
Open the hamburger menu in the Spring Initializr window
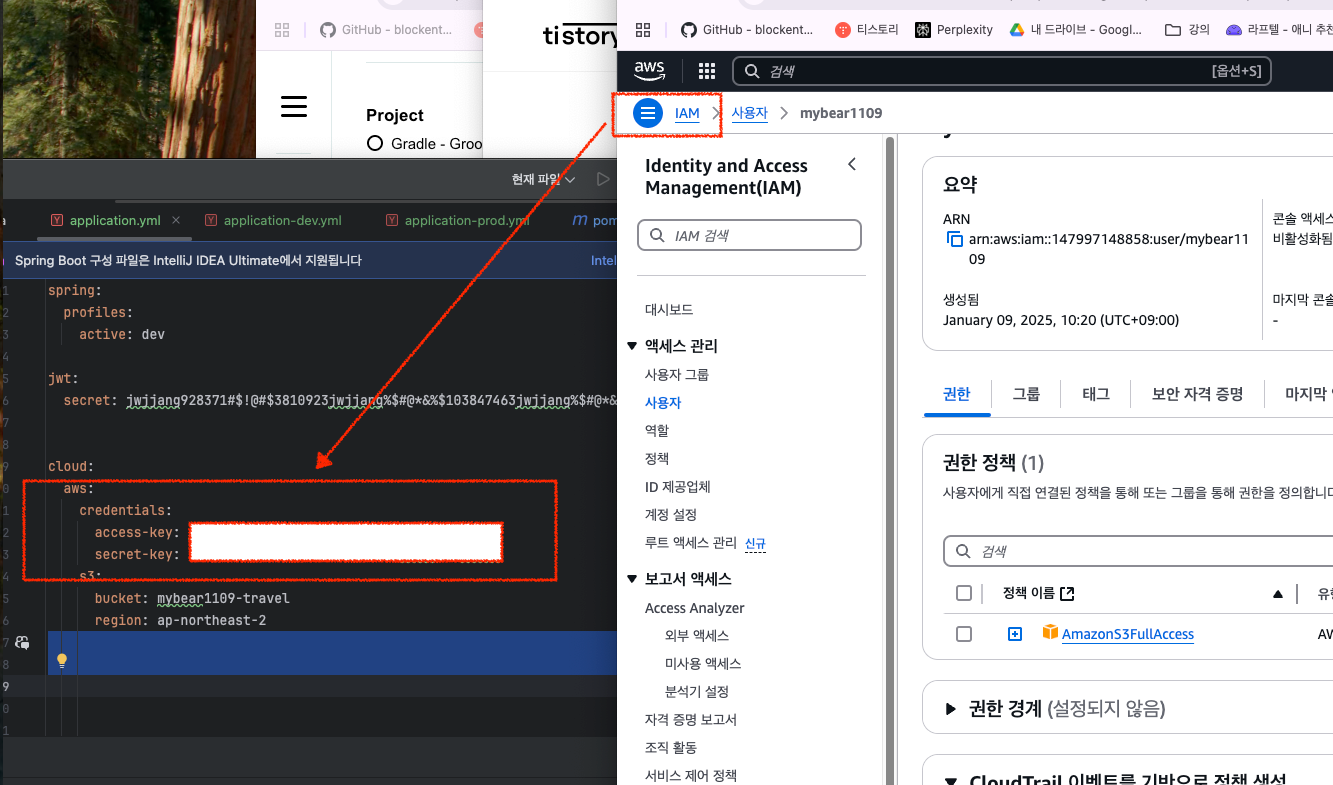point(294,106)
